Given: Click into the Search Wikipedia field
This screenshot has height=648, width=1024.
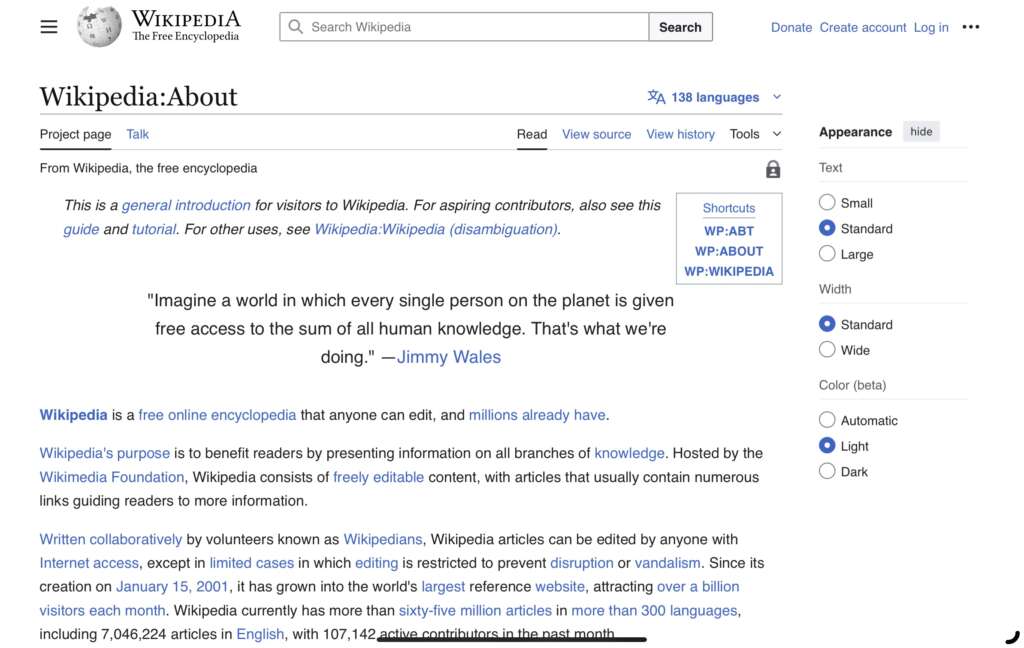Looking at the screenshot, I should point(475,27).
